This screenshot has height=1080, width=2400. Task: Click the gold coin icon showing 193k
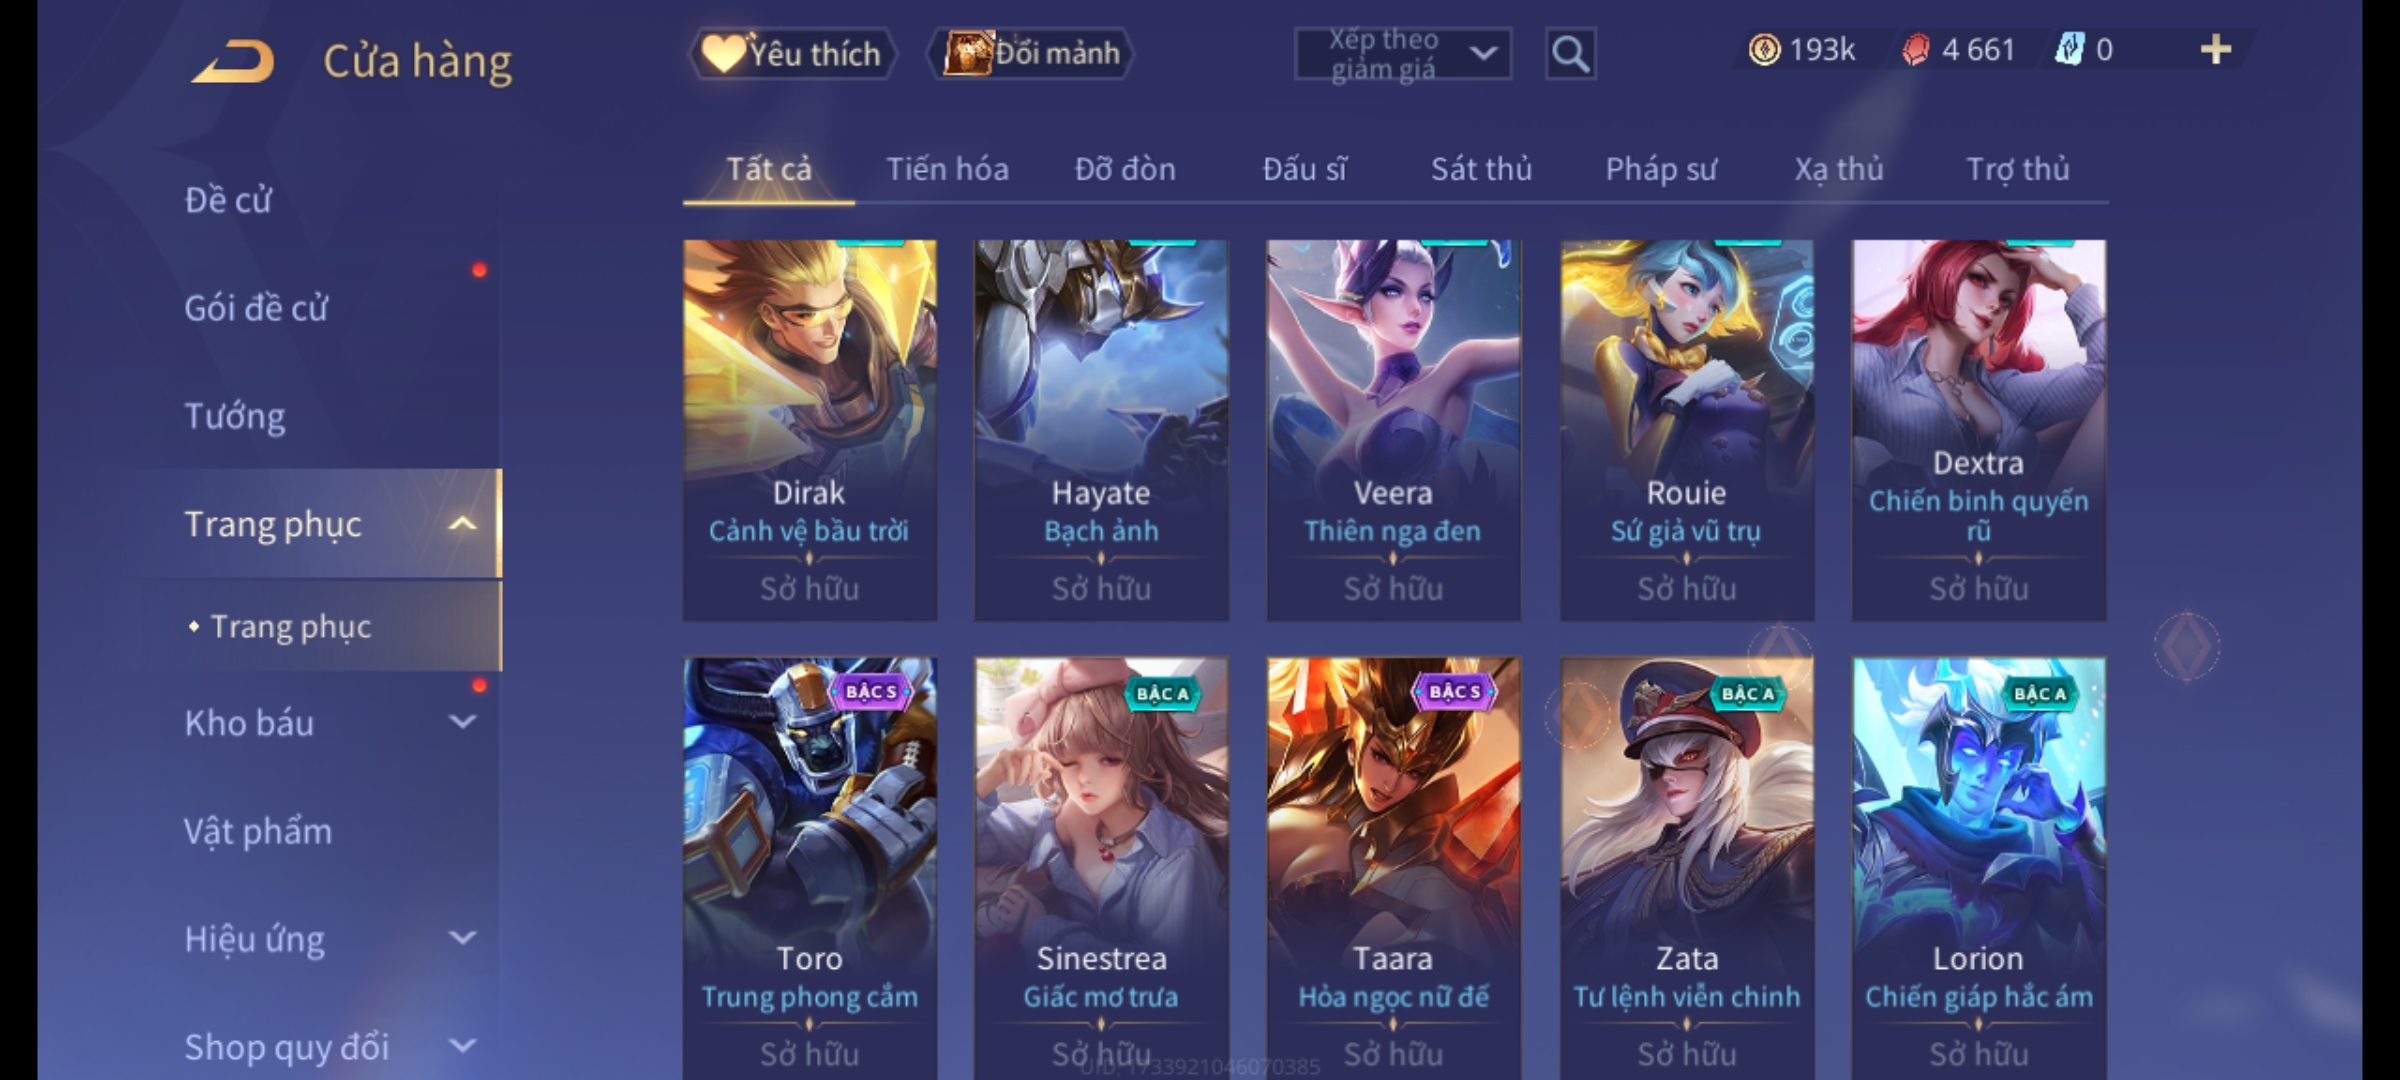[x=1764, y=49]
